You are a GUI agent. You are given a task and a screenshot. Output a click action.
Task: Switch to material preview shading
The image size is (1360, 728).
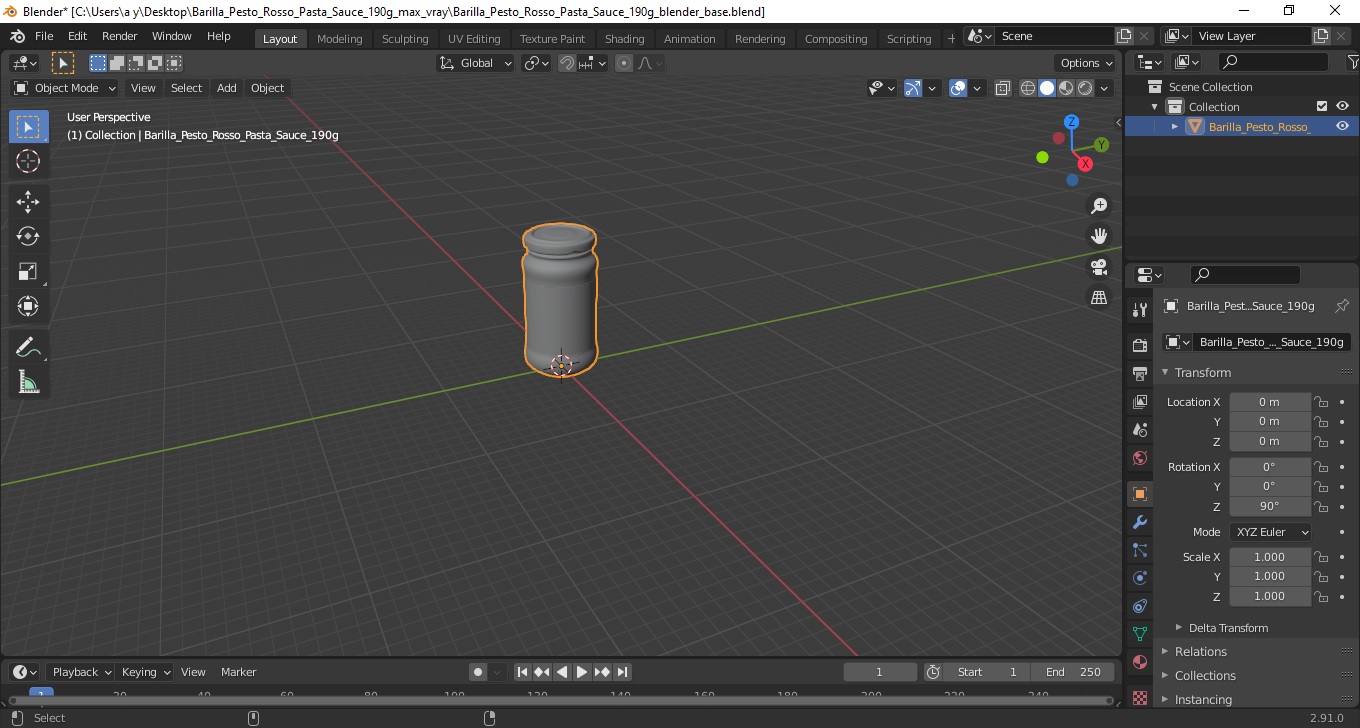(x=1066, y=88)
